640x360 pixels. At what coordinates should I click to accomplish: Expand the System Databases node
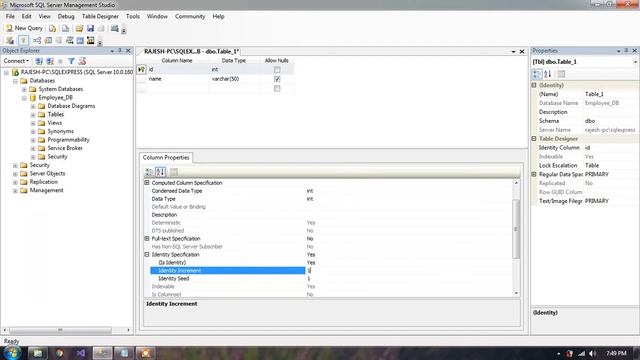tap(24, 89)
